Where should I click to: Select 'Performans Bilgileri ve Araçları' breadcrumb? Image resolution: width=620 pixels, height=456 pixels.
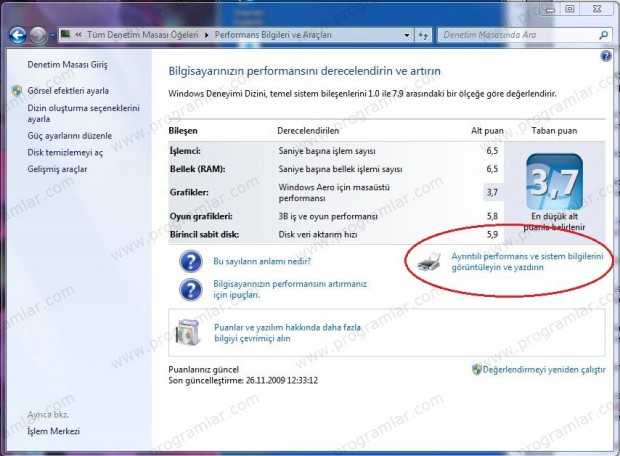click(273, 35)
